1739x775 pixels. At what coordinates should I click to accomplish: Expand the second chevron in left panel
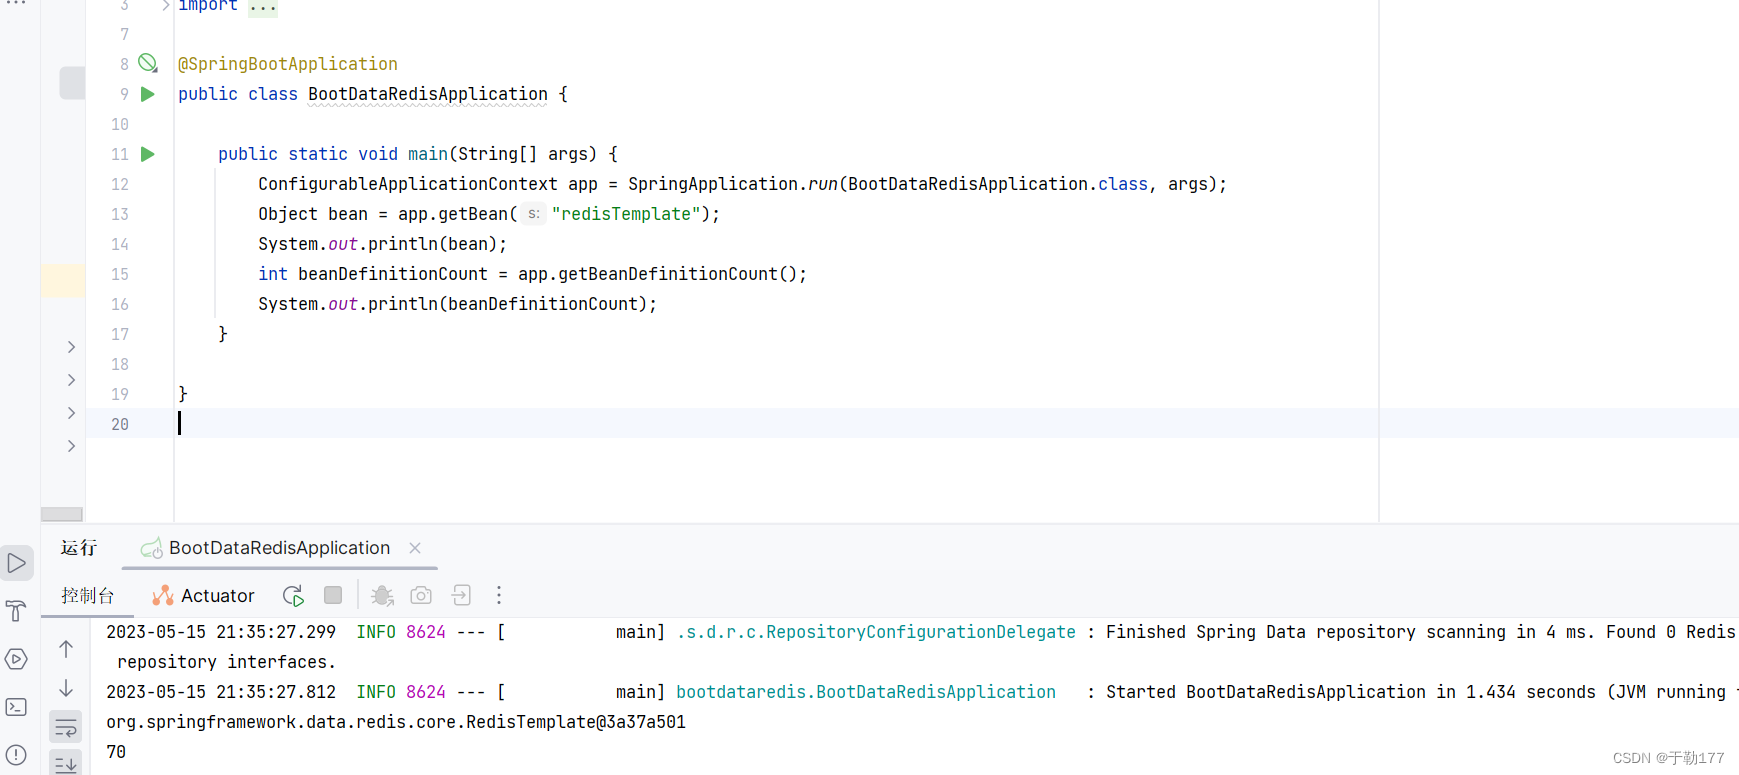(x=71, y=380)
